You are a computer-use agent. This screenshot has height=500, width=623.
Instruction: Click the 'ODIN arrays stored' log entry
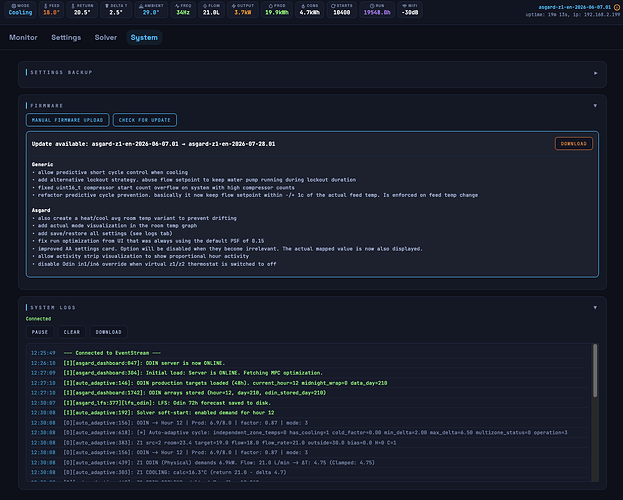(x=195, y=393)
